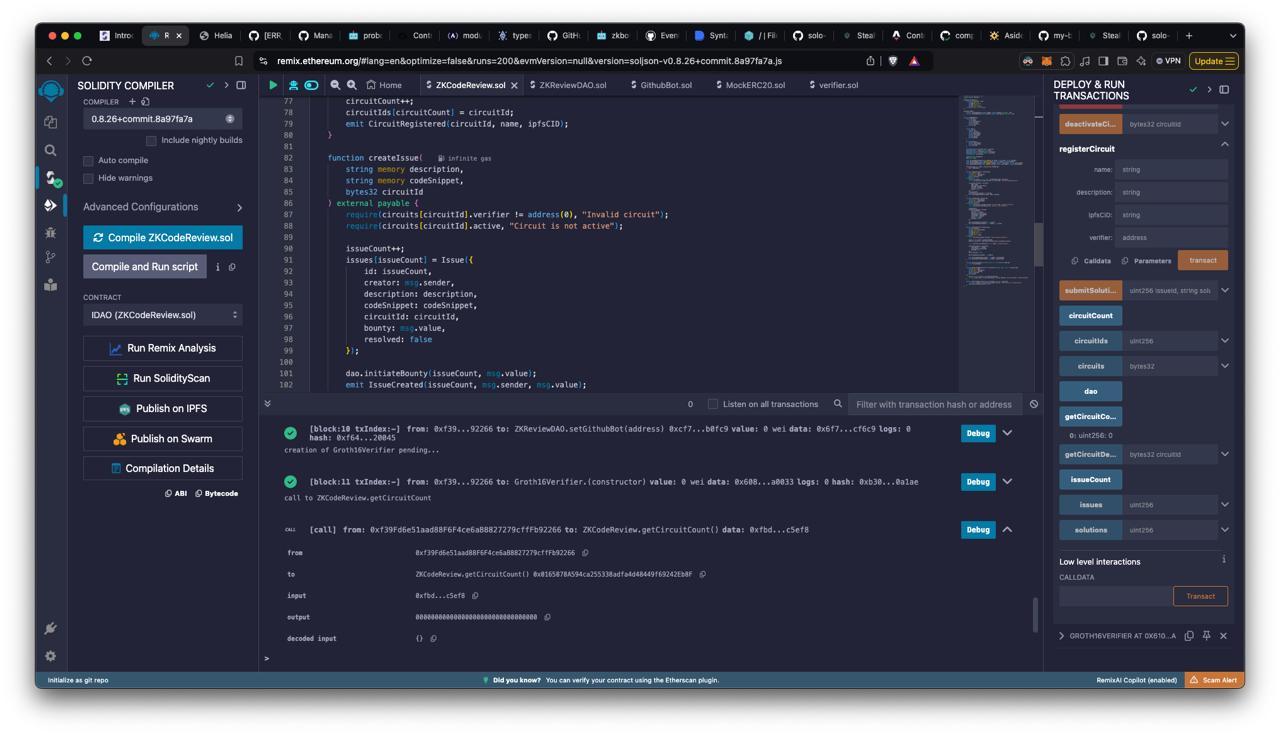The width and height of the screenshot is (1280, 735).
Task: Check Hide warnings option
Action: (88, 178)
